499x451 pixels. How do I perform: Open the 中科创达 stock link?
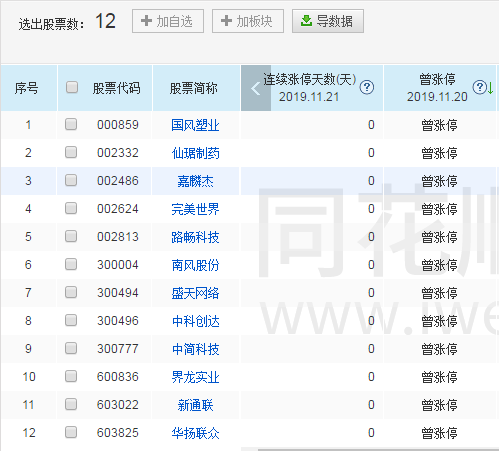pyautogui.click(x=195, y=321)
